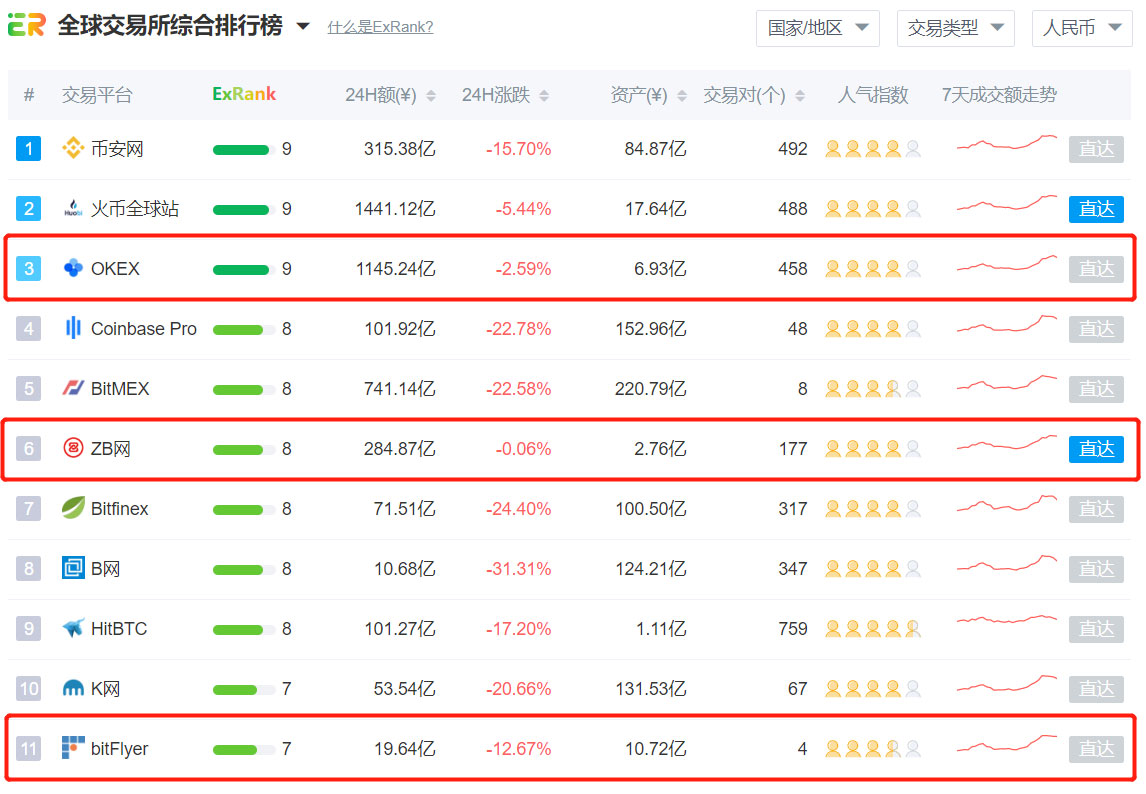Click the 直达 button for Coinbase Pro
Image resolution: width=1146 pixels, height=794 pixels.
point(1096,329)
